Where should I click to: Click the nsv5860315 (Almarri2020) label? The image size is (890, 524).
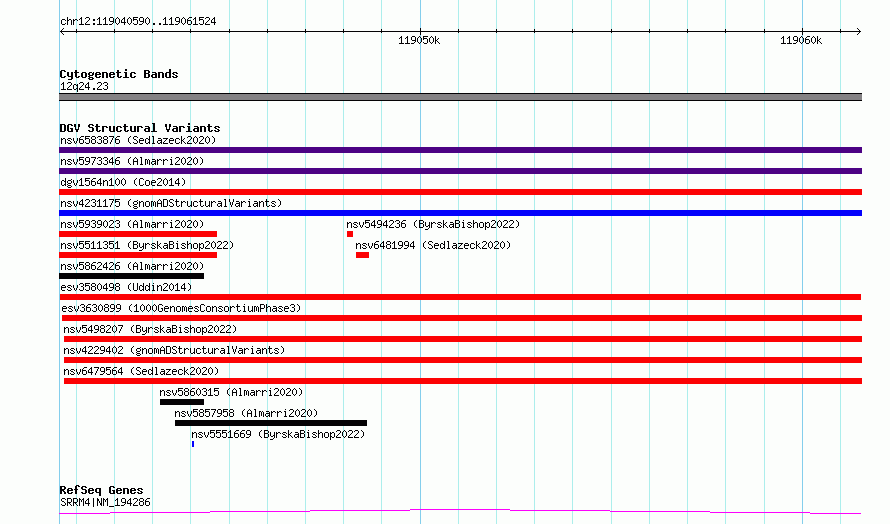click(231, 392)
